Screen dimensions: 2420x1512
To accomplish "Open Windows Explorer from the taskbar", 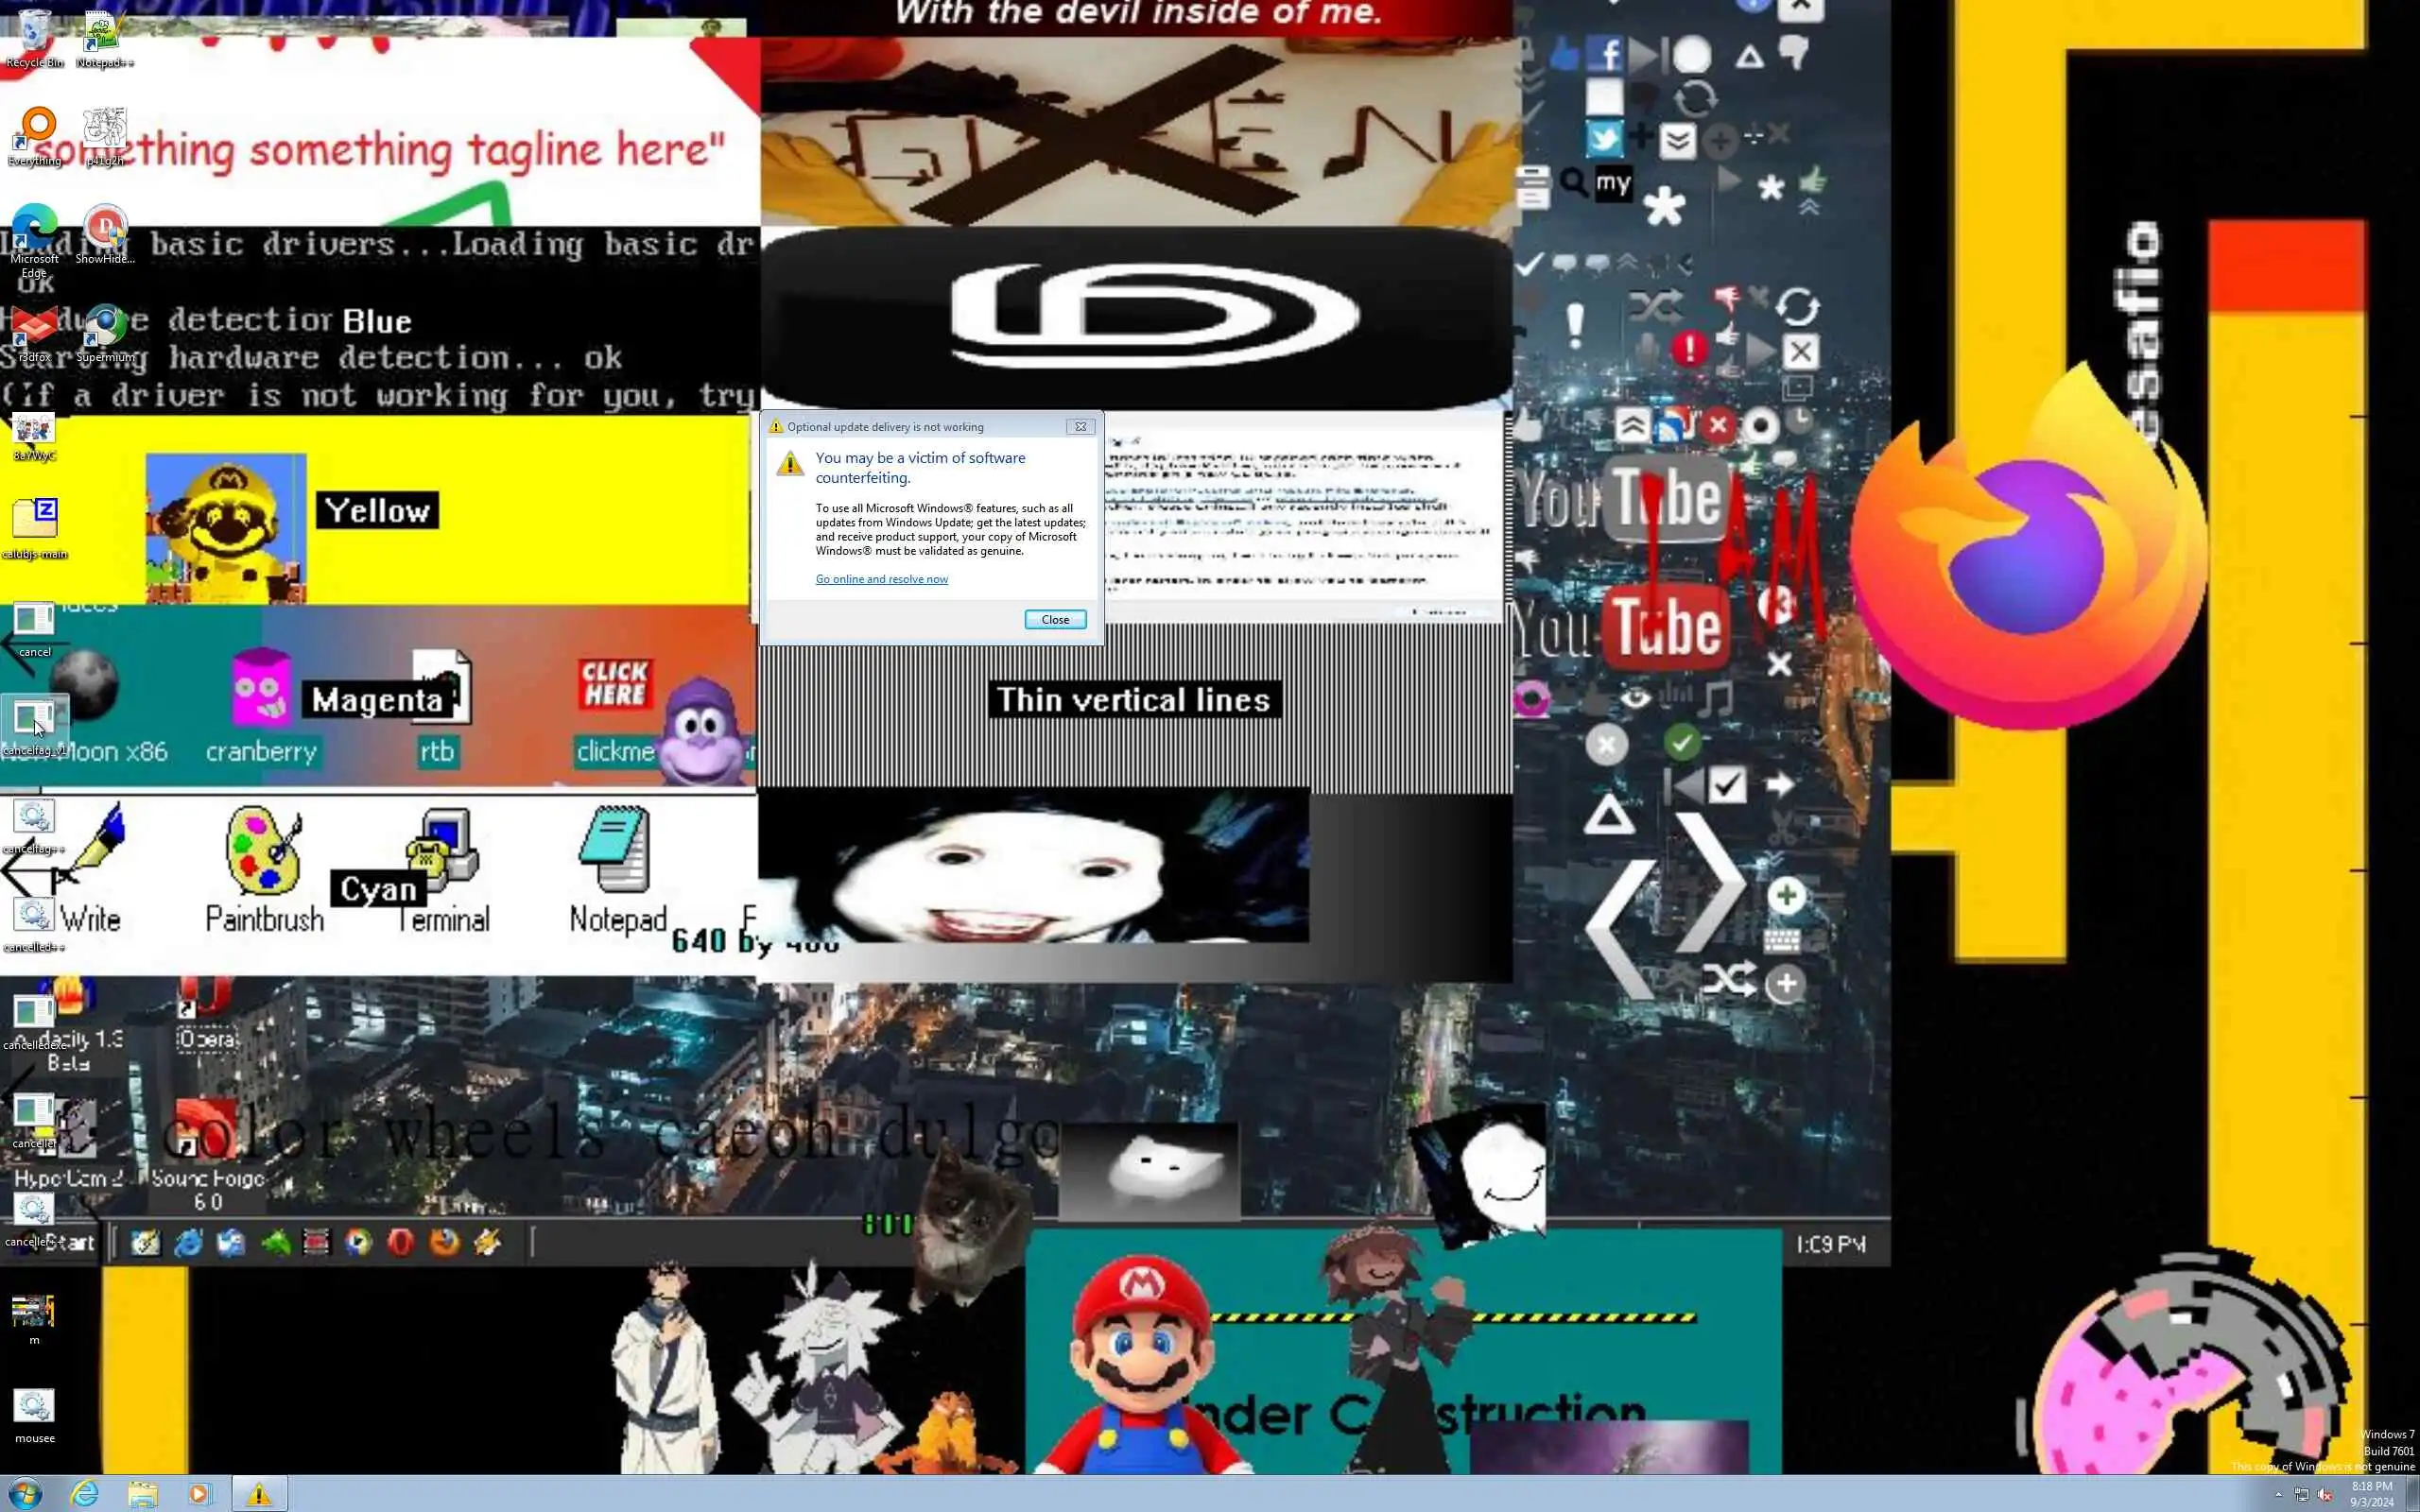I will 143,1494.
